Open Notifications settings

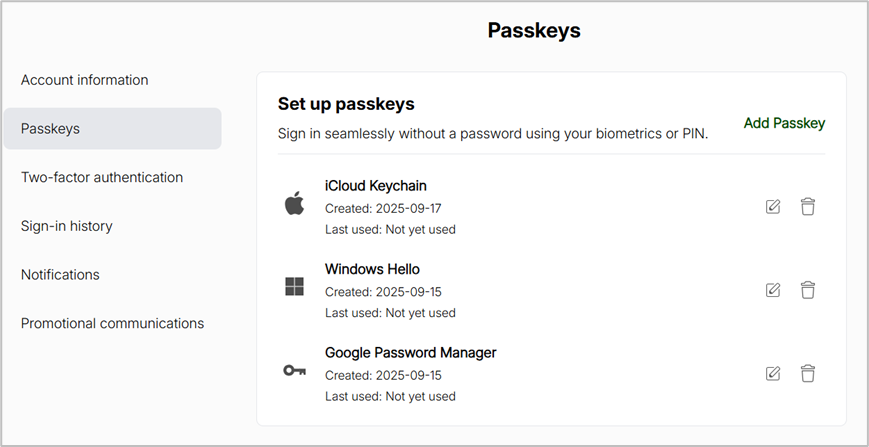pos(60,274)
